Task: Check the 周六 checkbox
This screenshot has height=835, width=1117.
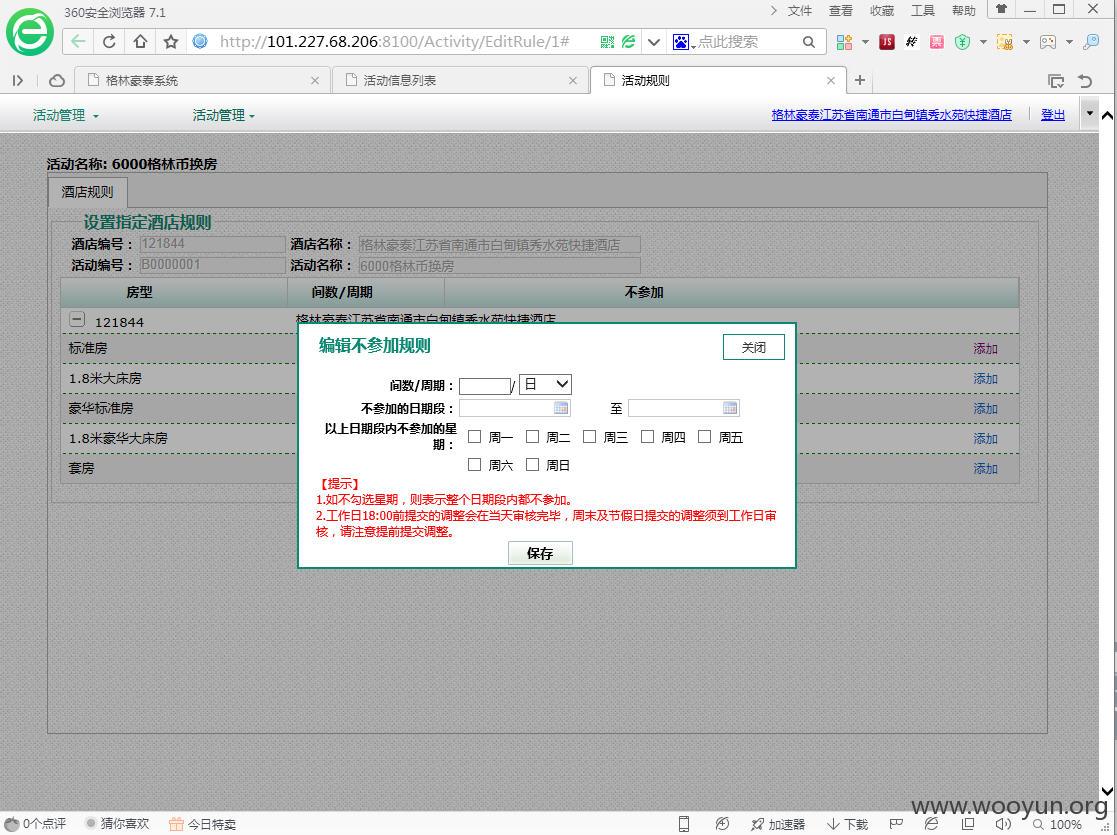Action: pos(474,465)
